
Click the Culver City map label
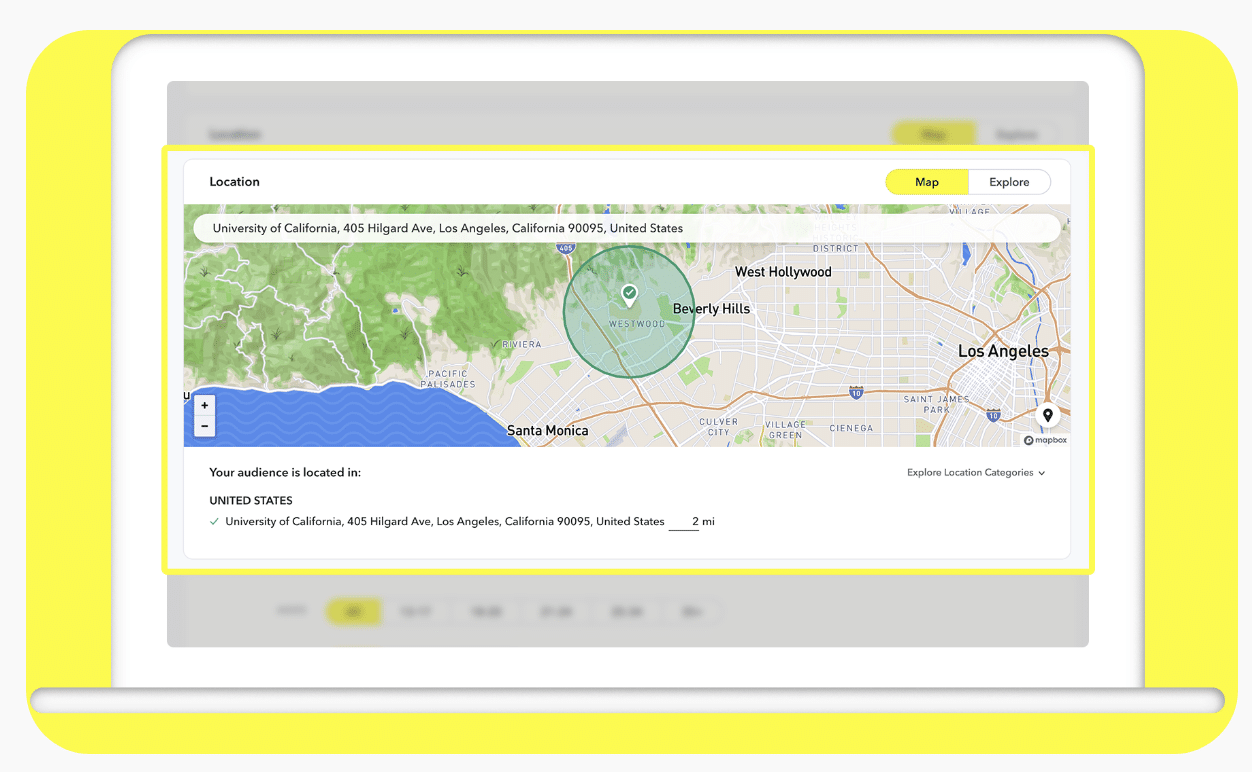click(718, 427)
